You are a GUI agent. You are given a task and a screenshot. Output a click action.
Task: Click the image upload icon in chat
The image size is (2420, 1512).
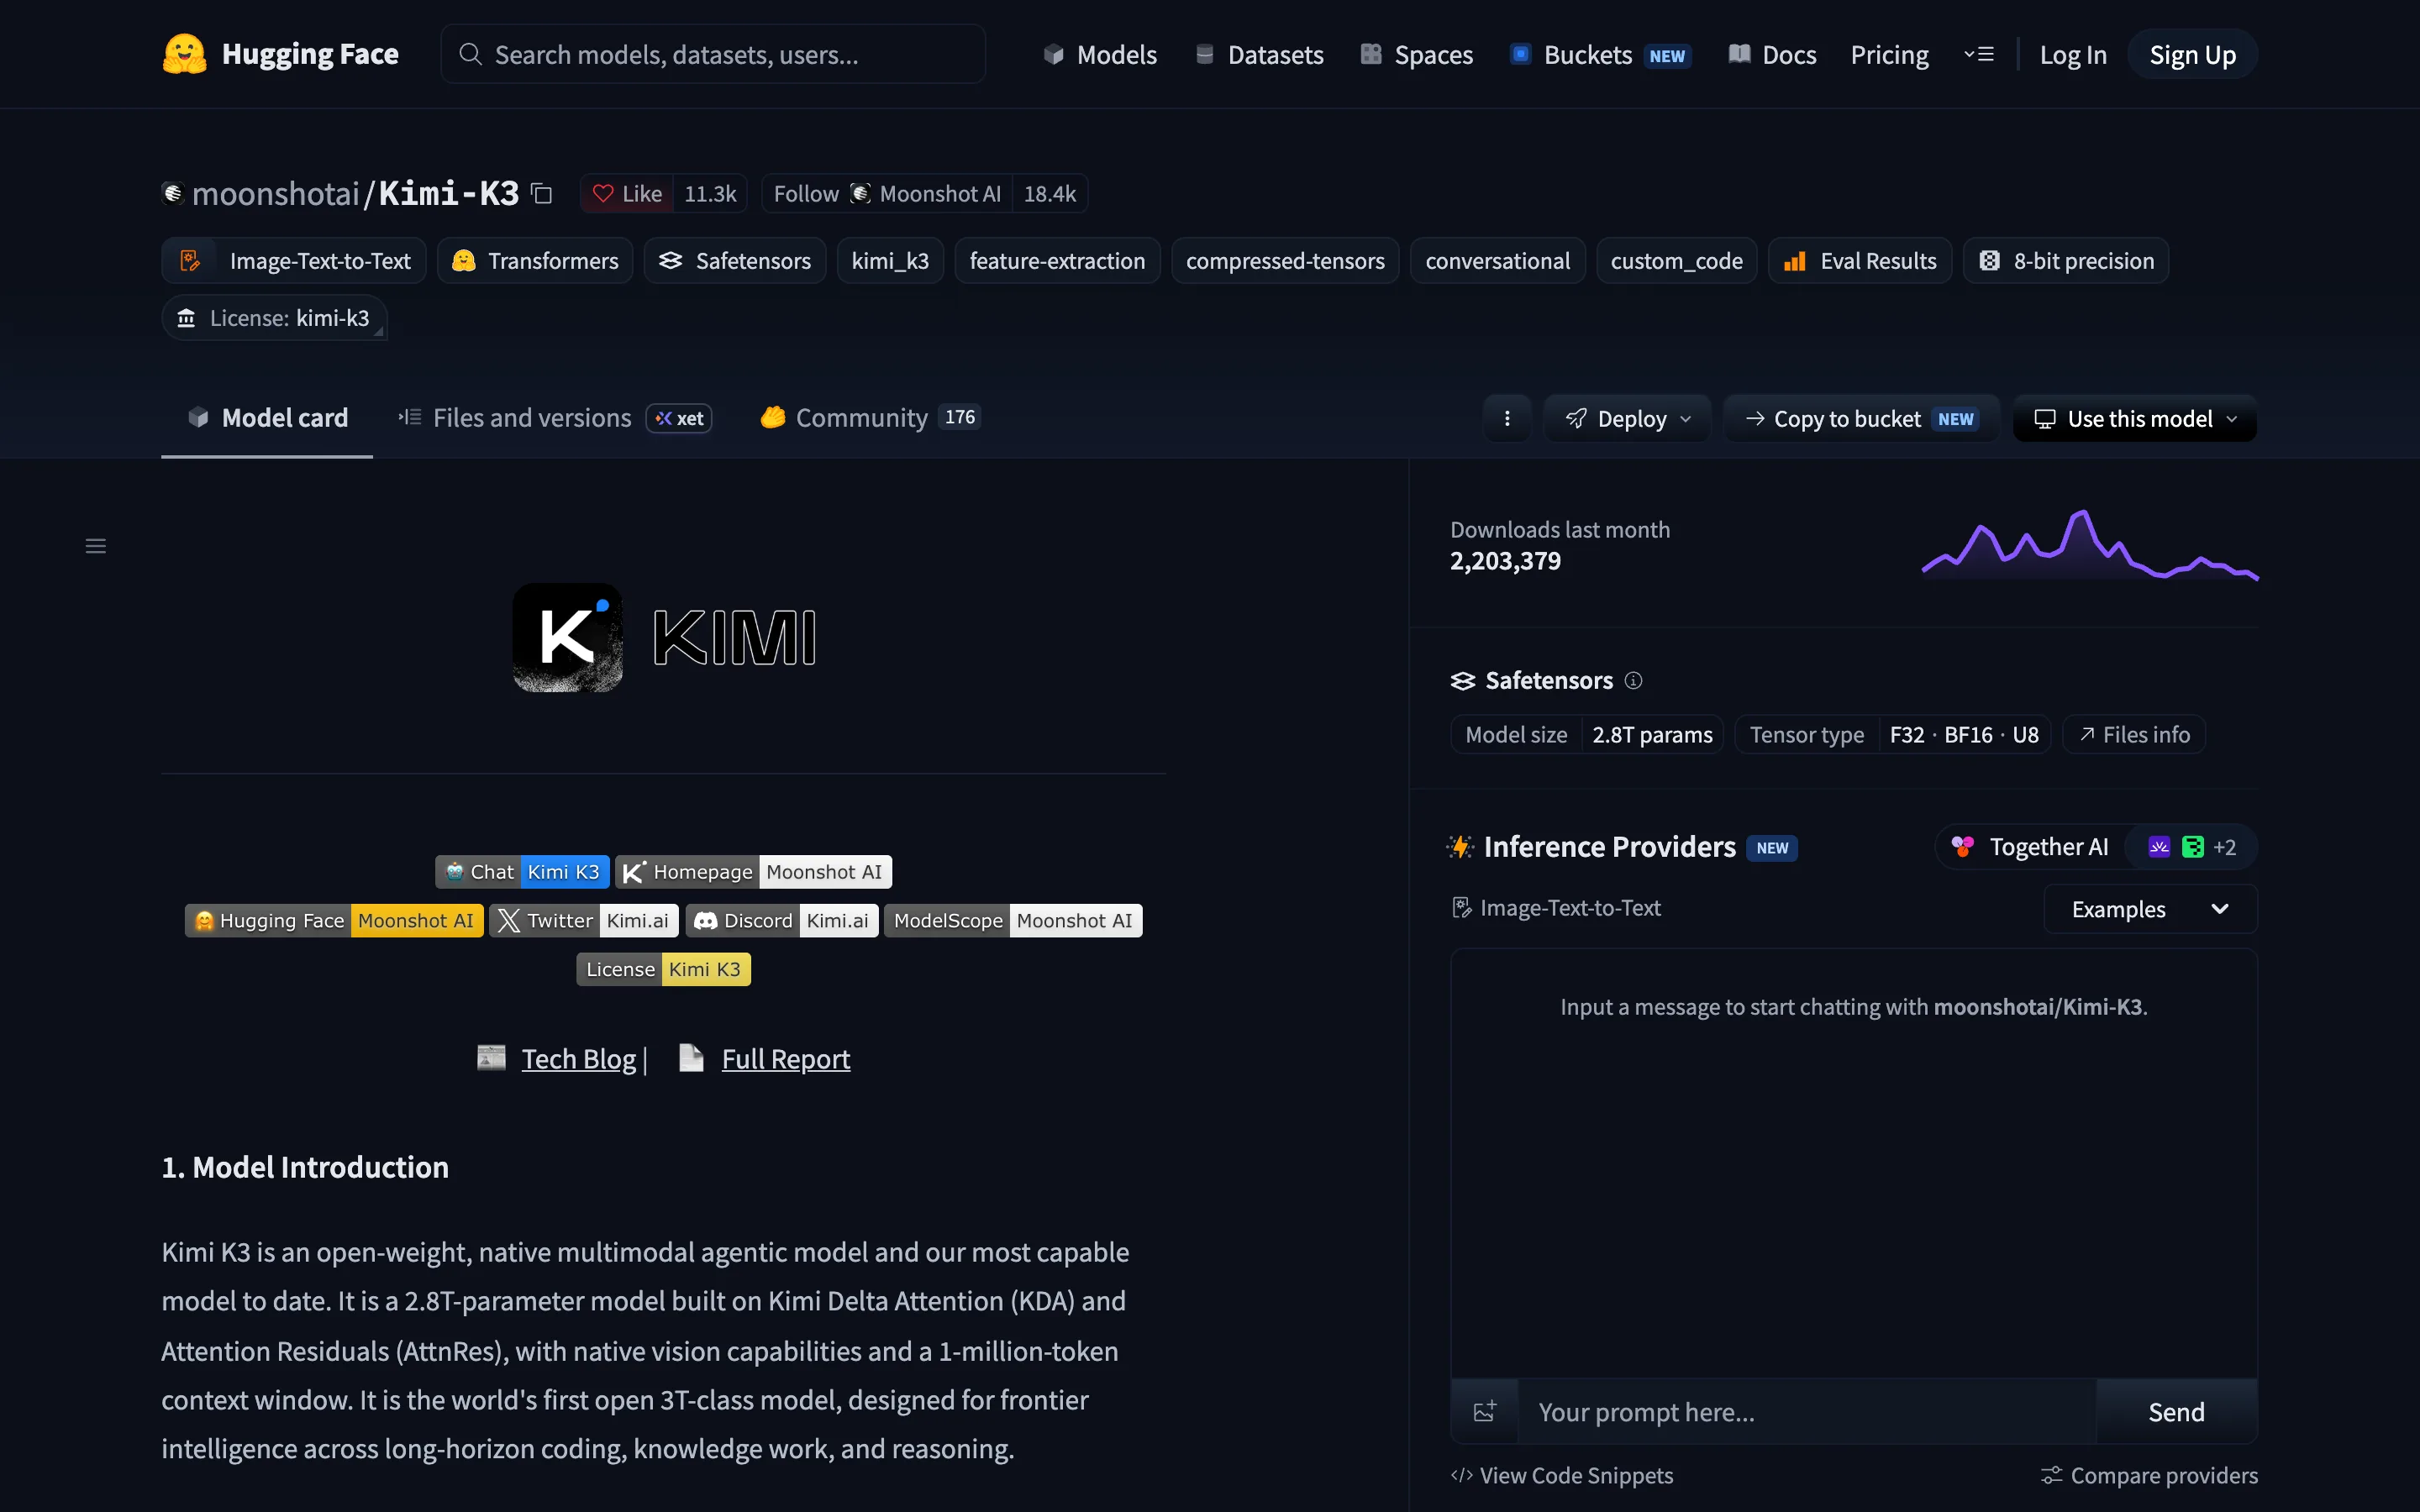point(1485,1411)
